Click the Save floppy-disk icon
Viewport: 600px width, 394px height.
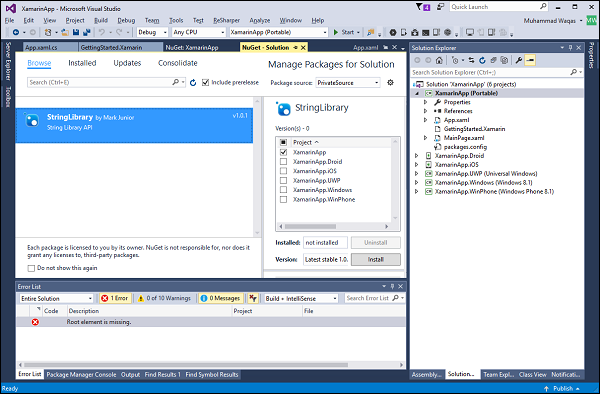76,33
